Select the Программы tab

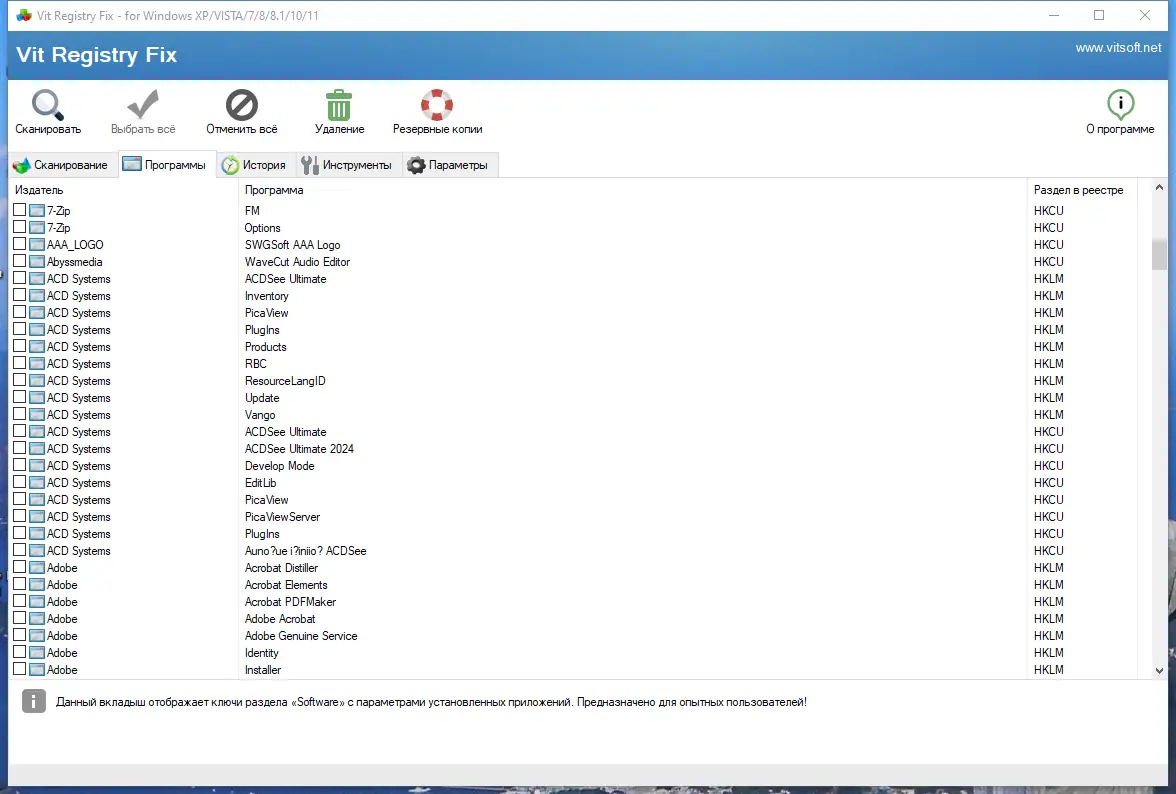166,164
